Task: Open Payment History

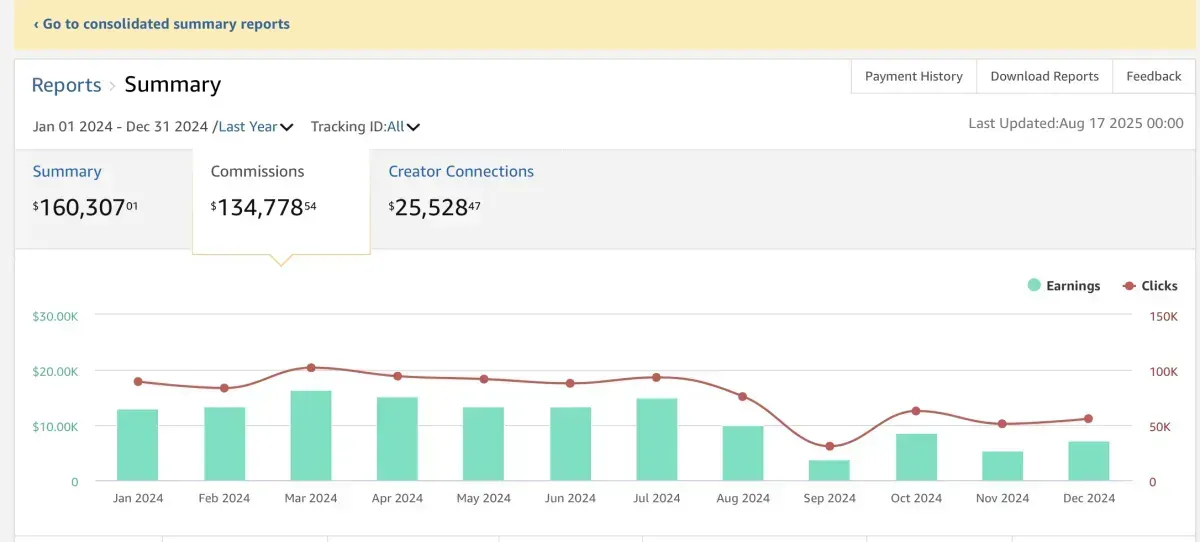Action: [x=913, y=76]
